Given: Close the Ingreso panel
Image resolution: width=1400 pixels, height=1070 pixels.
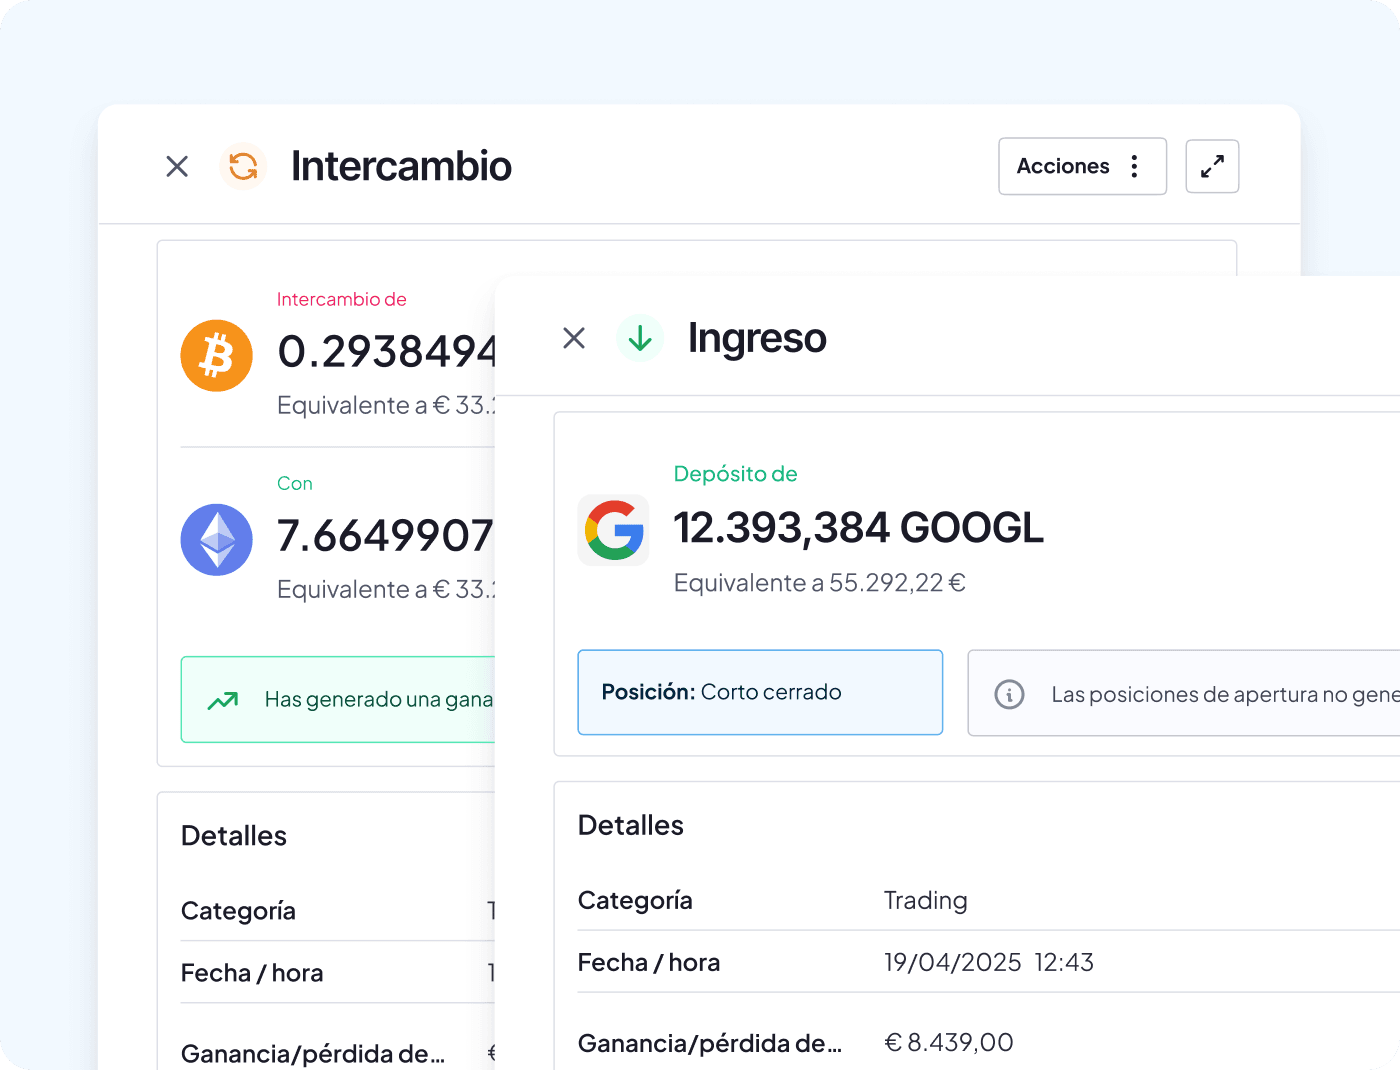Looking at the screenshot, I should (574, 338).
